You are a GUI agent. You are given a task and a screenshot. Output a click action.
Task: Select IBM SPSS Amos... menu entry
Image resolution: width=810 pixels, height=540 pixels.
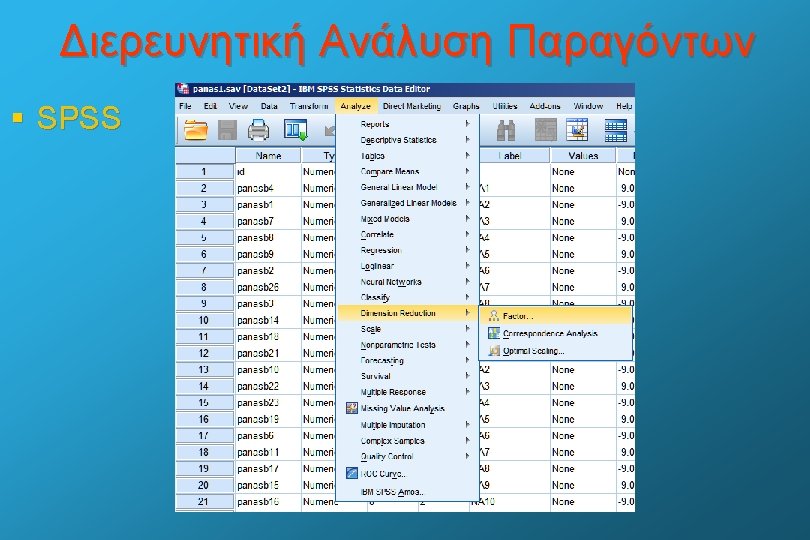tap(407, 492)
